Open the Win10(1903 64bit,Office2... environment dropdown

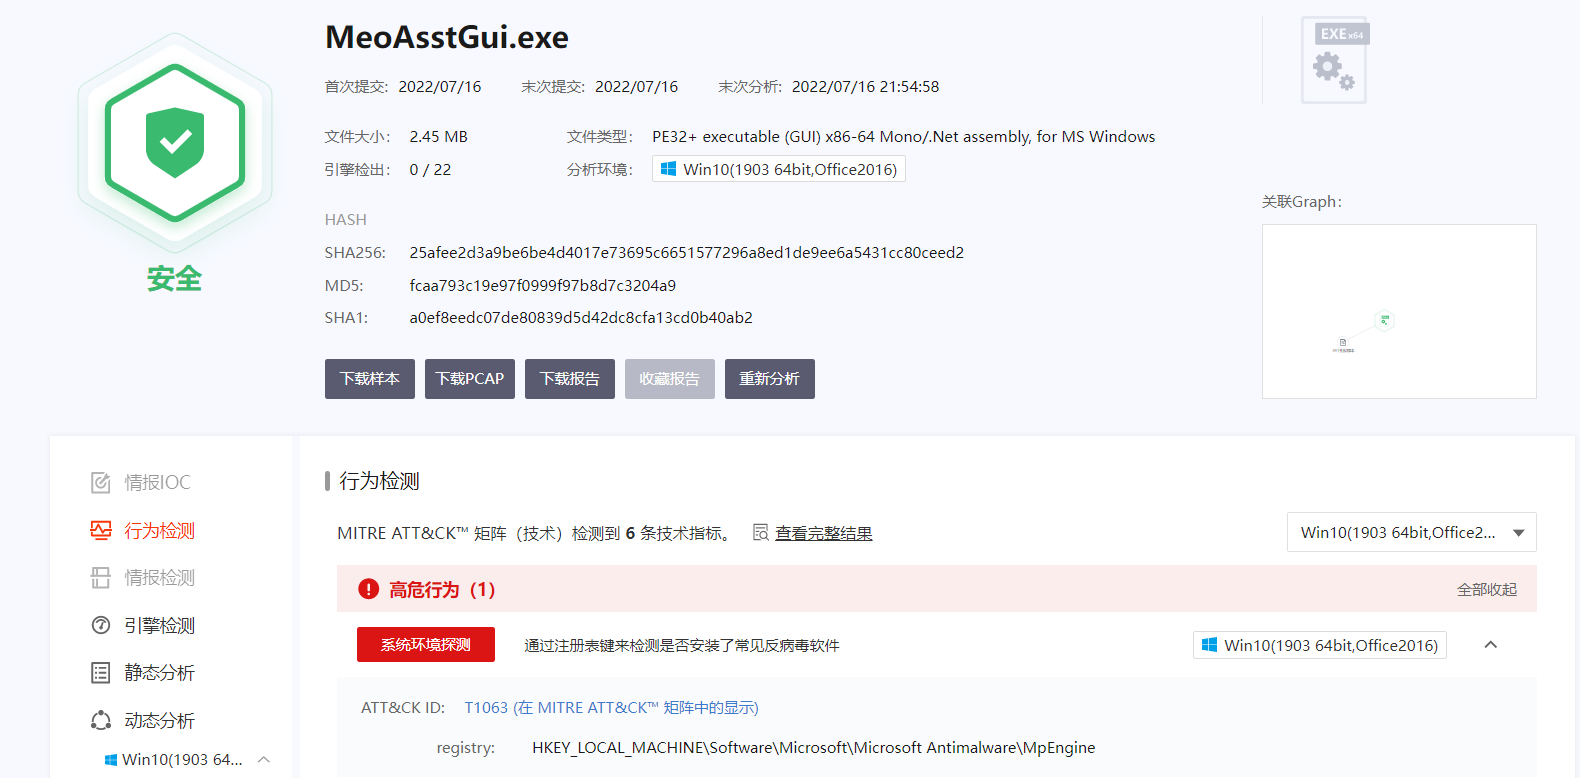pos(1411,532)
